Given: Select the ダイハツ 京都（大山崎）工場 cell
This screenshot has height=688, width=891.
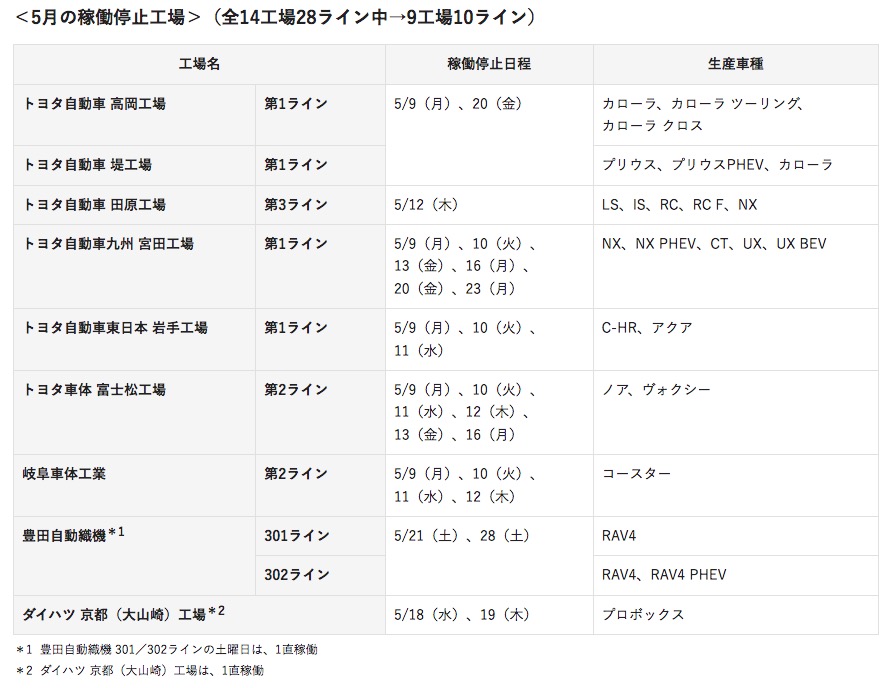Looking at the screenshot, I should tap(199, 615).
